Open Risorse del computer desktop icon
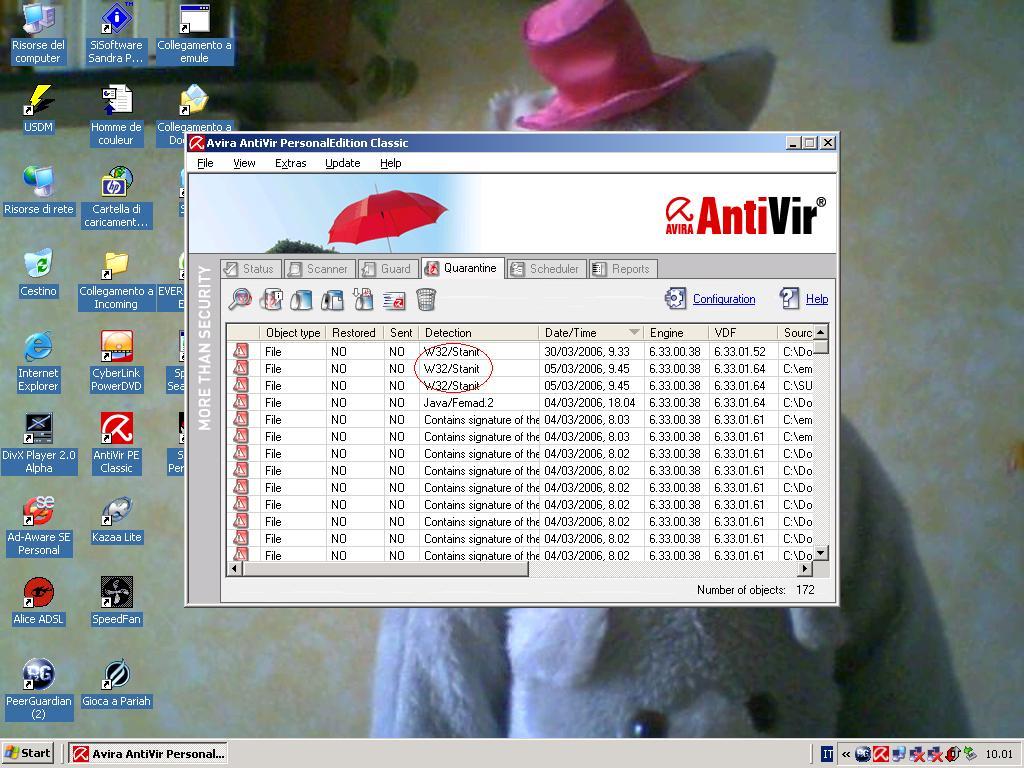This screenshot has height=768, width=1024. pos(38,33)
